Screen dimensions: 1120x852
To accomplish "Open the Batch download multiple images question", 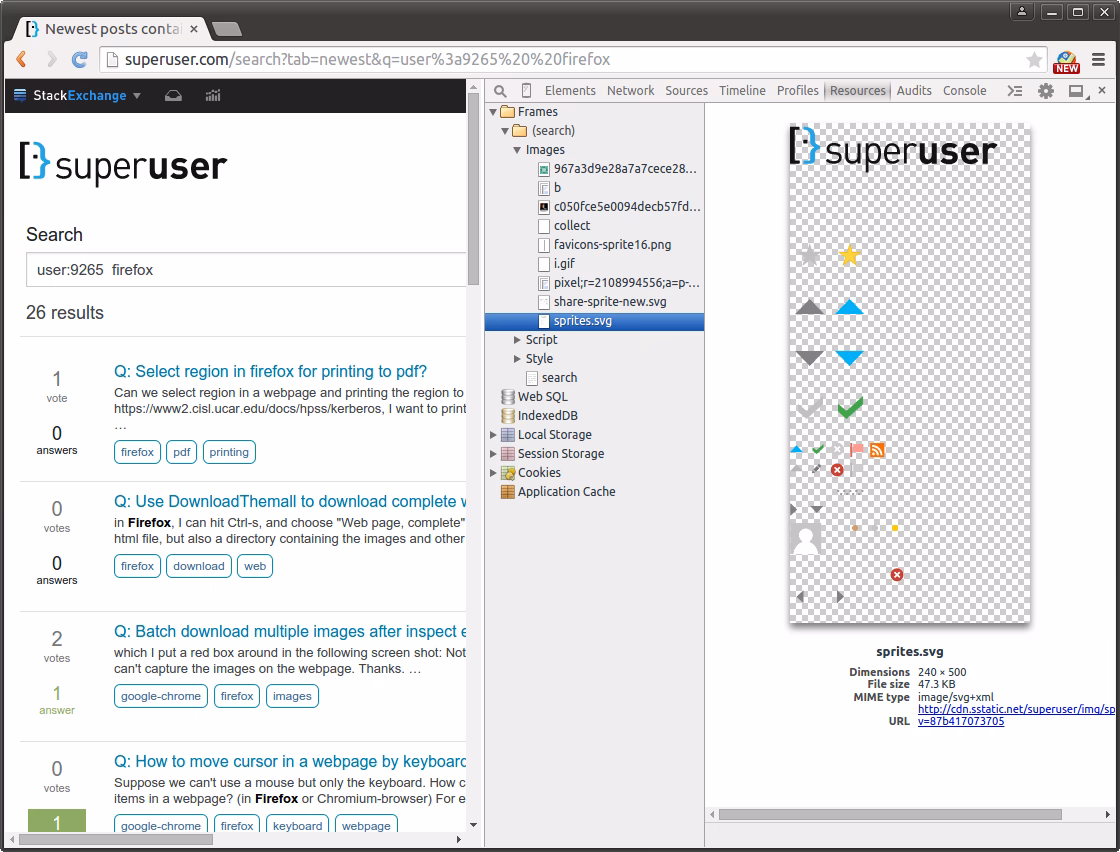I will point(290,631).
